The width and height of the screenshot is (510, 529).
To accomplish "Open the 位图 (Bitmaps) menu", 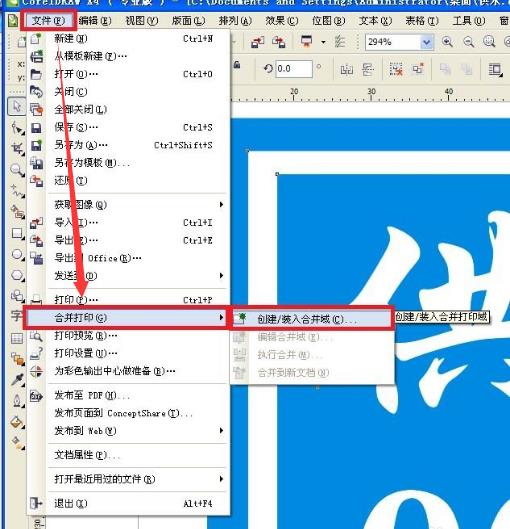I will (329, 21).
